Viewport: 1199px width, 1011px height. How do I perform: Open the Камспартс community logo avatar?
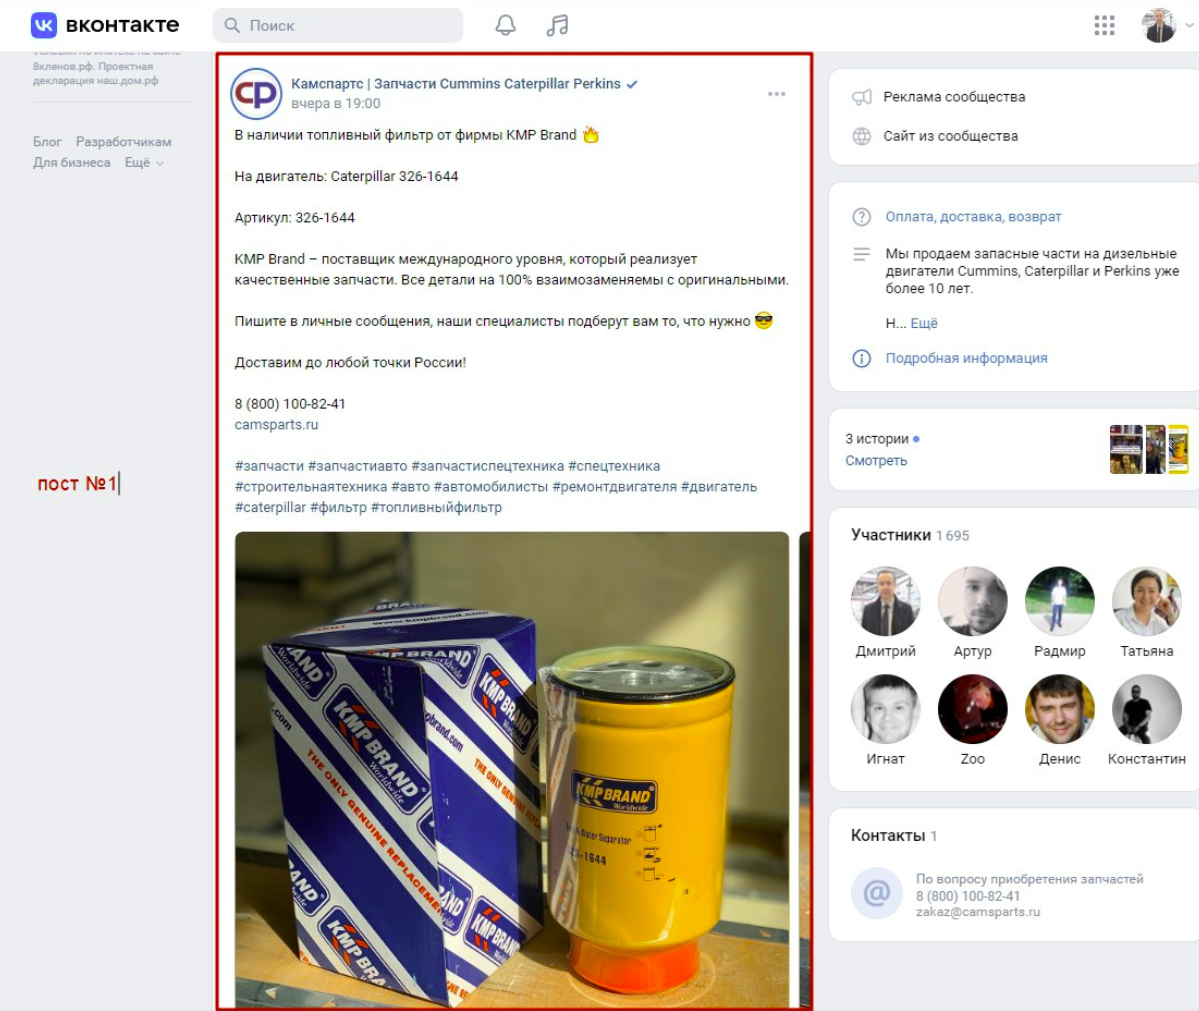coord(256,93)
